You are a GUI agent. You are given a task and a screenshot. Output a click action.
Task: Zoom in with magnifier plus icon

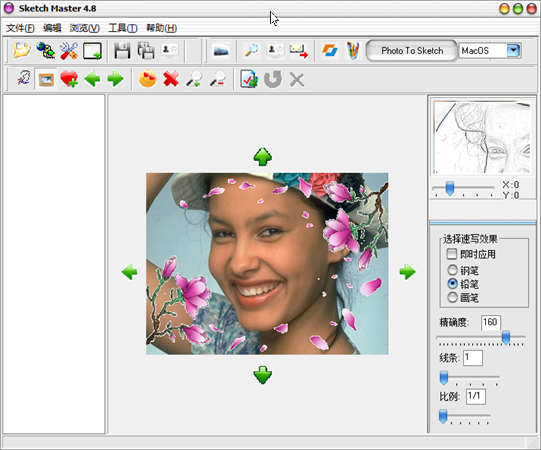[194, 79]
